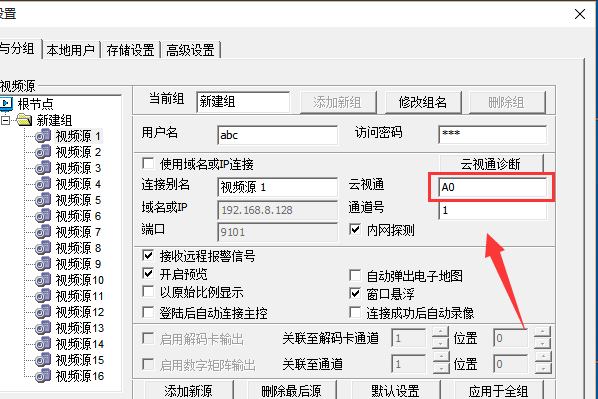
Task: Toggle 内网探测 checkbox
Action: click(355, 229)
